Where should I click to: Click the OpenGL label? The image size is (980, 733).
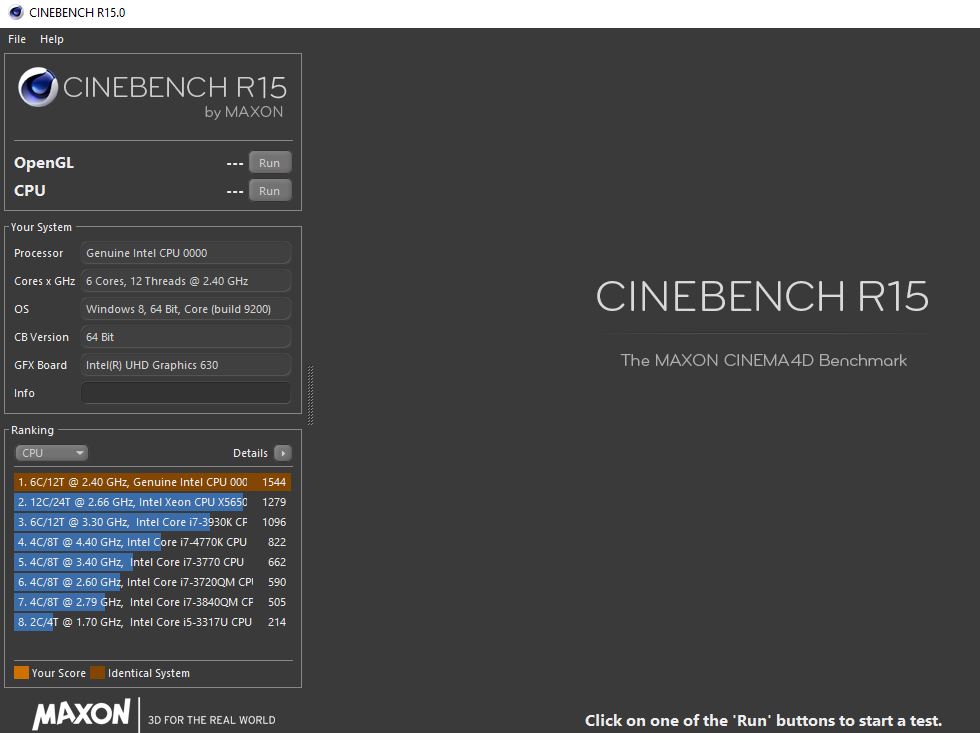tap(44, 162)
